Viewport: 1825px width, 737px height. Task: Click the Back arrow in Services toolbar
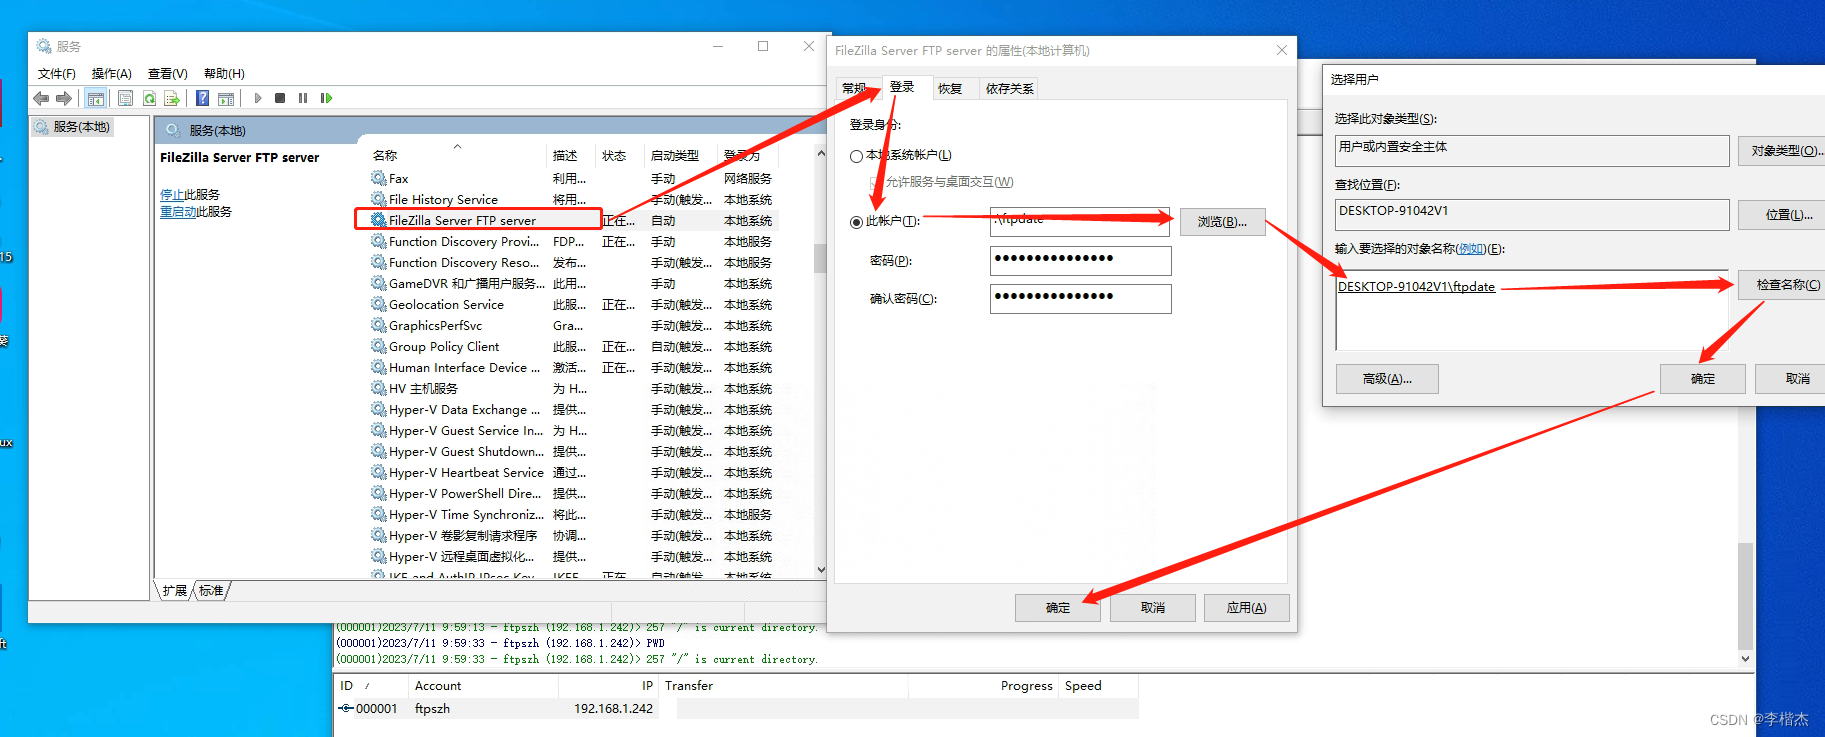pyautogui.click(x=41, y=98)
